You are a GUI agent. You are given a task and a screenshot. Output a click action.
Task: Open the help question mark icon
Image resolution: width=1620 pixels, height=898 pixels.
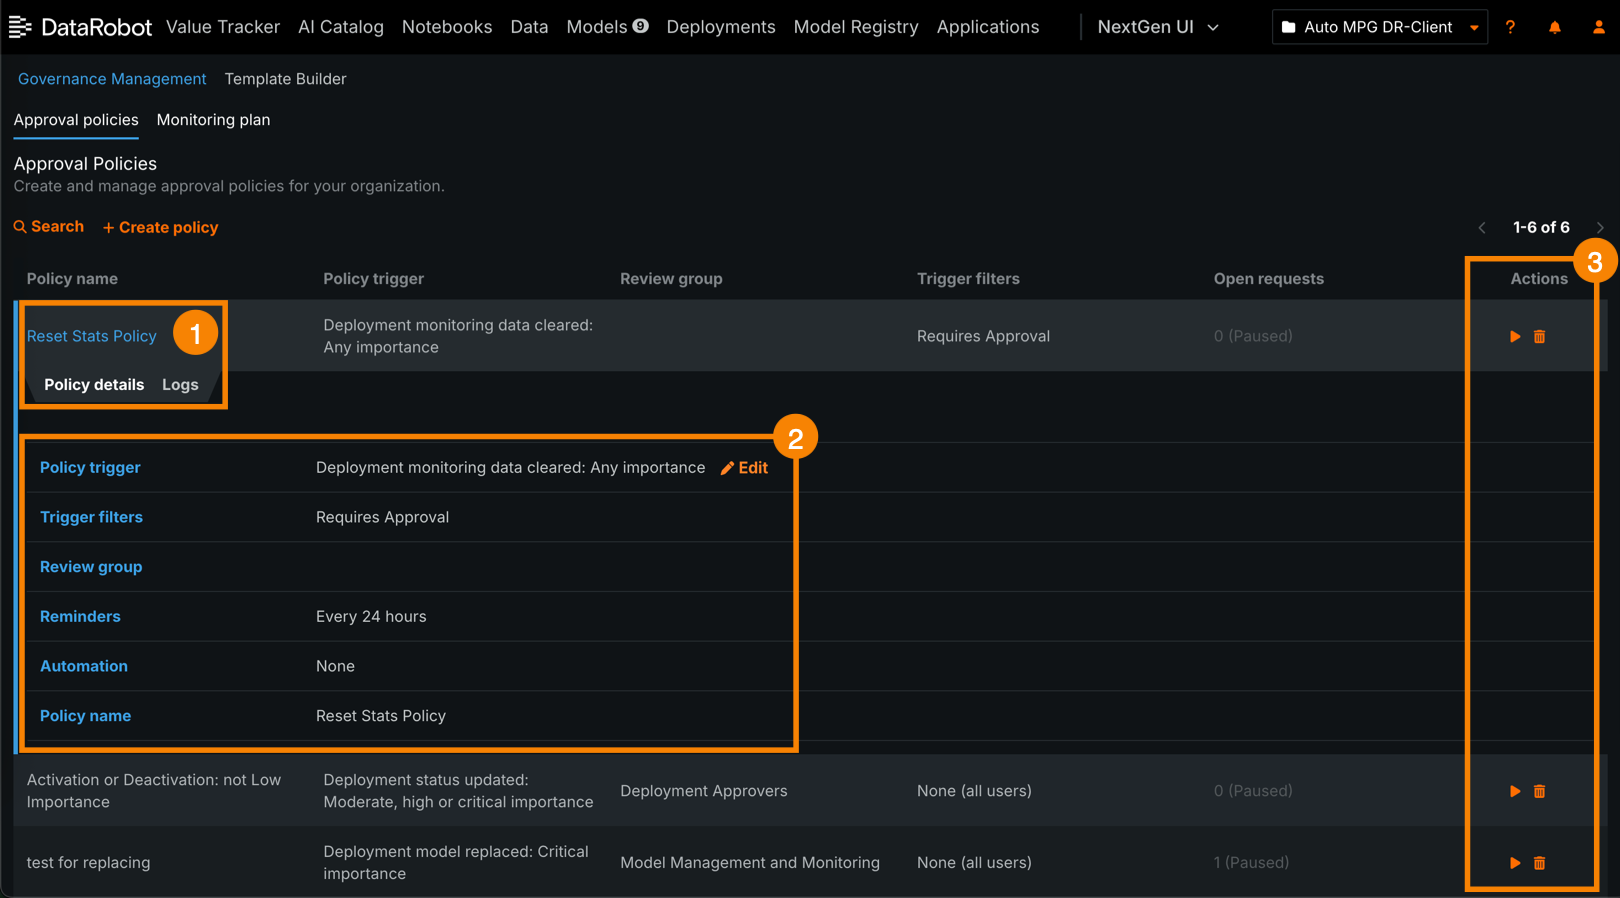point(1510,27)
